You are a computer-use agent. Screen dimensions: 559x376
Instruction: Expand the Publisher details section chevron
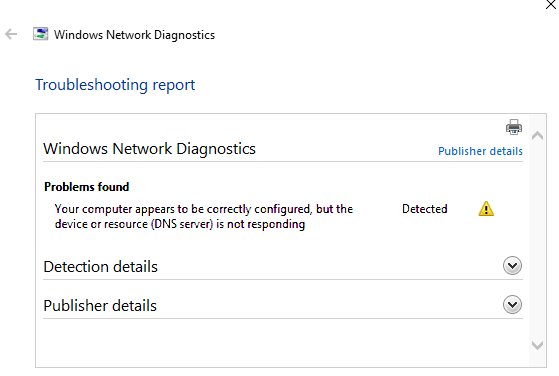[512, 305]
